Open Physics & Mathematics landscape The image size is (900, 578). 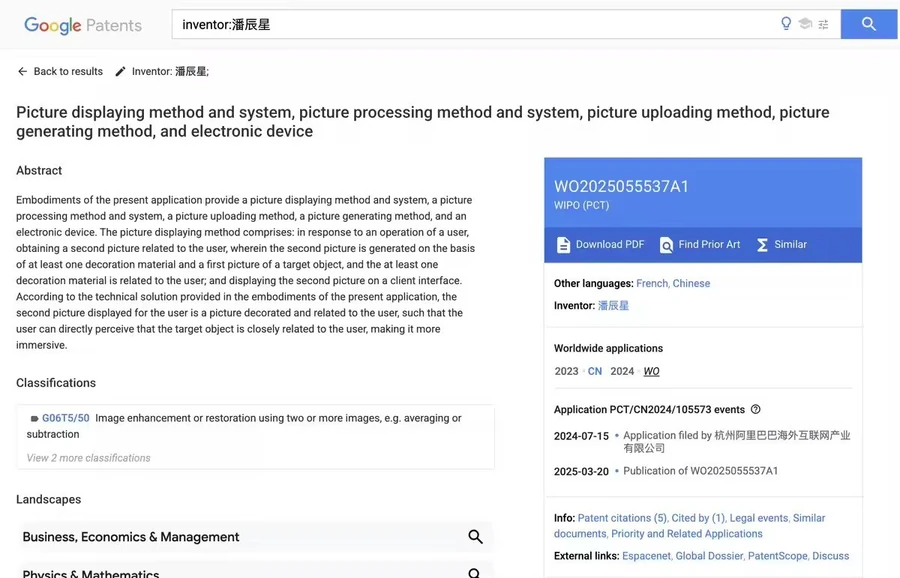tap(255, 572)
